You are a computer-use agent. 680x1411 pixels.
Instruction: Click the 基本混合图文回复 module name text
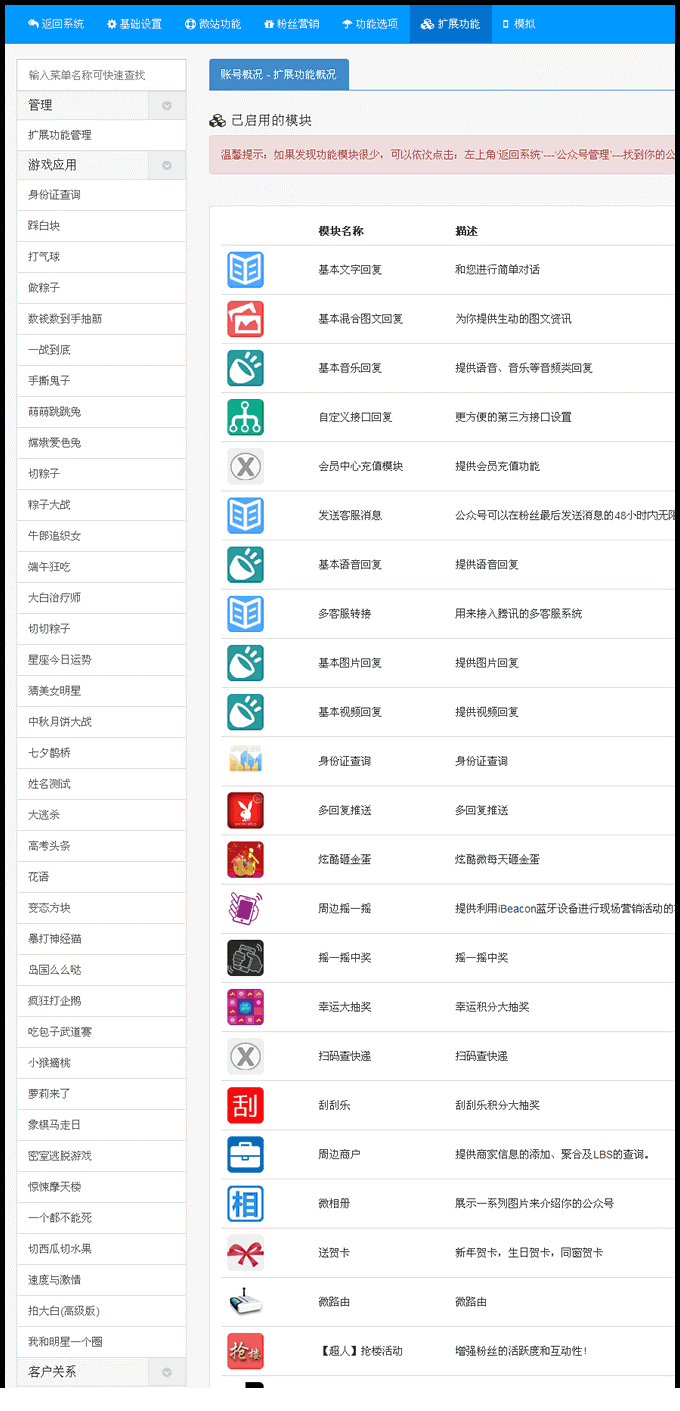[360, 319]
